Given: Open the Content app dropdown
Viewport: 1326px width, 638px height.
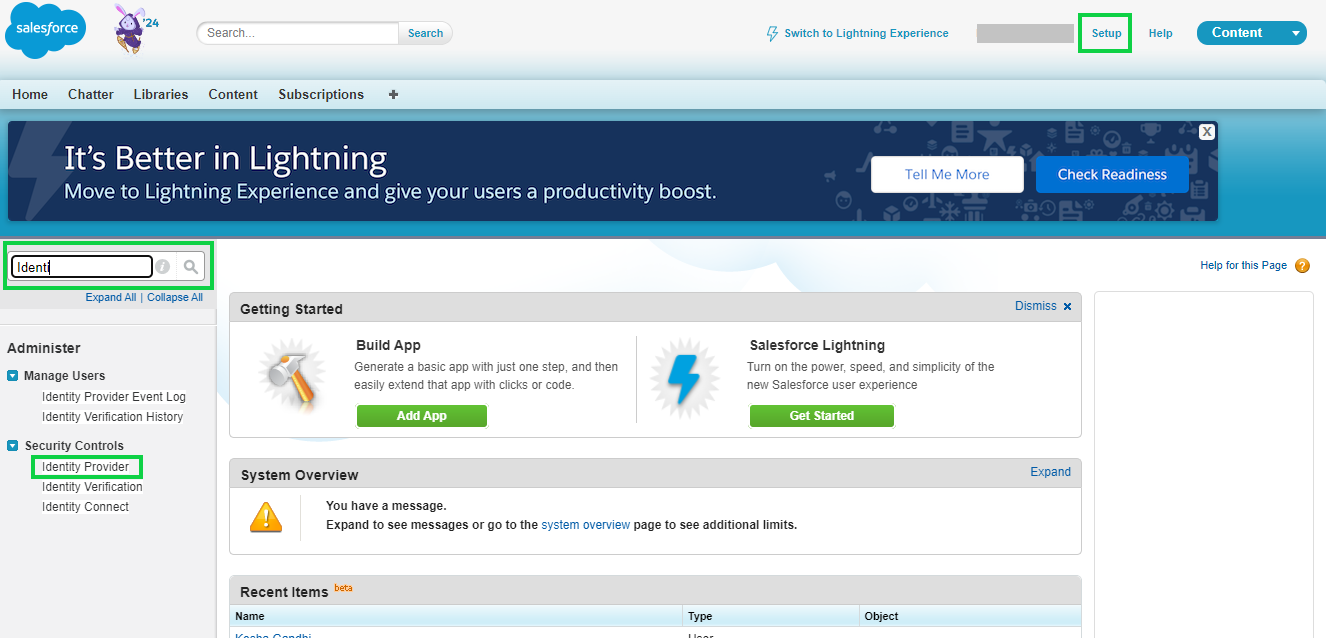Looking at the screenshot, I should [x=1296, y=32].
